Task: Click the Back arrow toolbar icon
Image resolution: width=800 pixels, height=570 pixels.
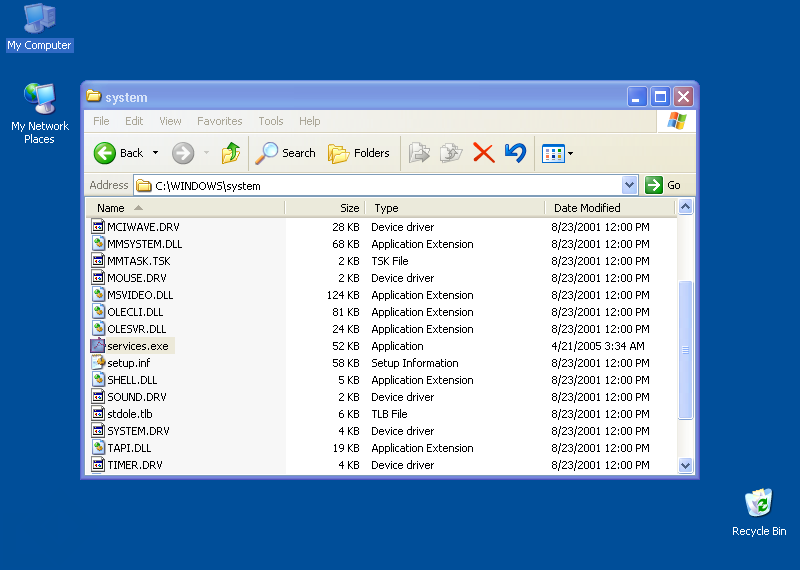Action: [x=106, y=153]
